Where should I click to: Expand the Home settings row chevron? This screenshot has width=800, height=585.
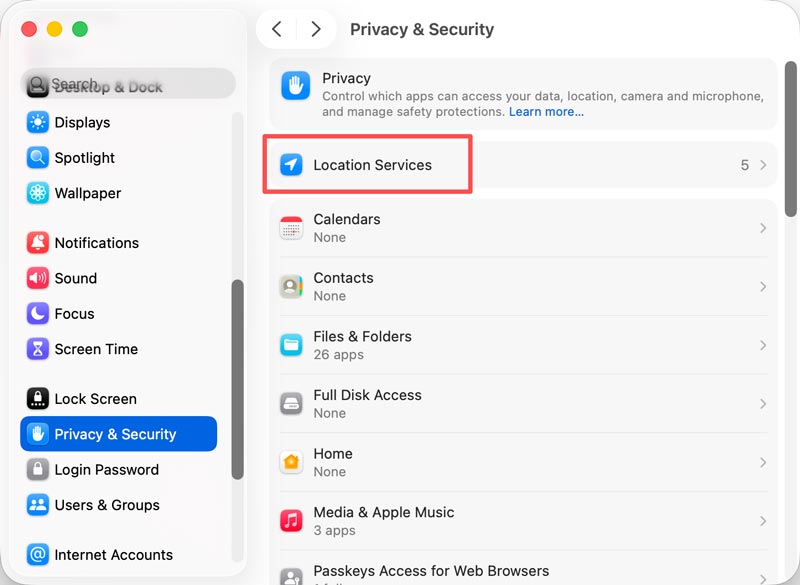point(765,462)
